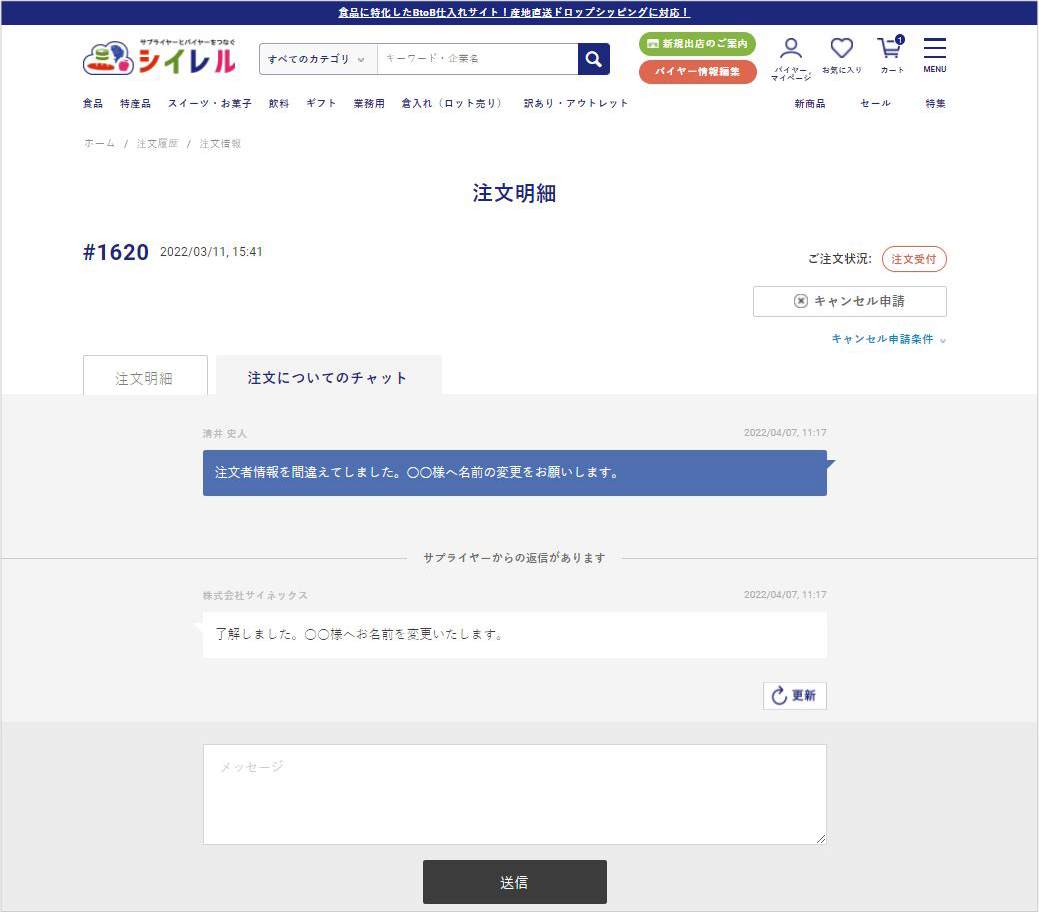
Task: Expand キャンセル申請条件 conditions
Action: click(x=888, y=339)
